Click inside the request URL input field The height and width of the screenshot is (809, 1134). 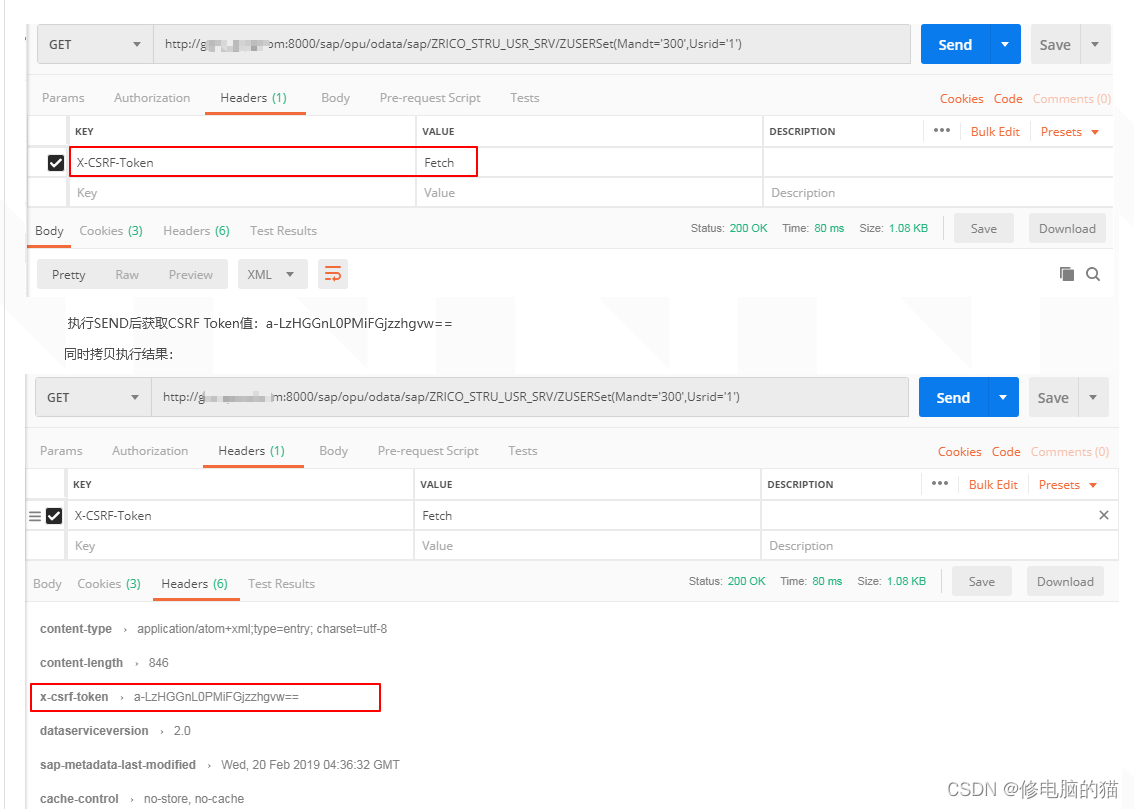[530, 44]
